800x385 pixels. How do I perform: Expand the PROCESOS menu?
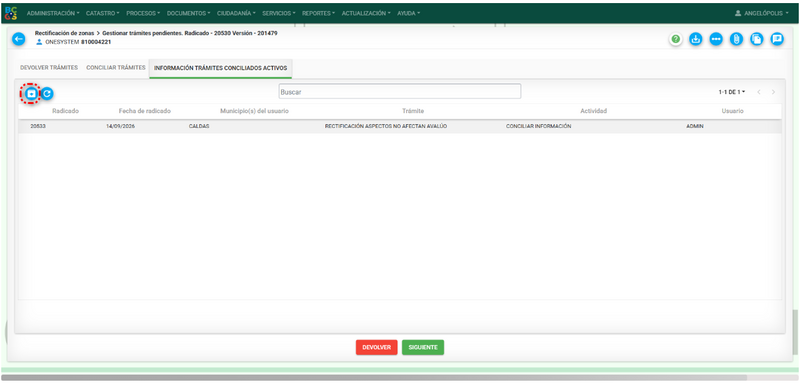point(143,13)
